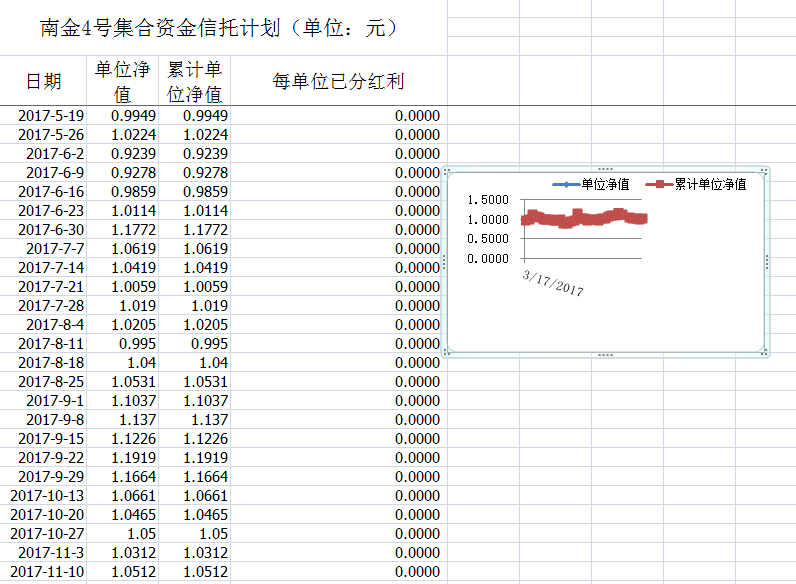Click the chart's right-middle resize handle
This screenshot has height=584, width=796.
[x=766, y=261]
